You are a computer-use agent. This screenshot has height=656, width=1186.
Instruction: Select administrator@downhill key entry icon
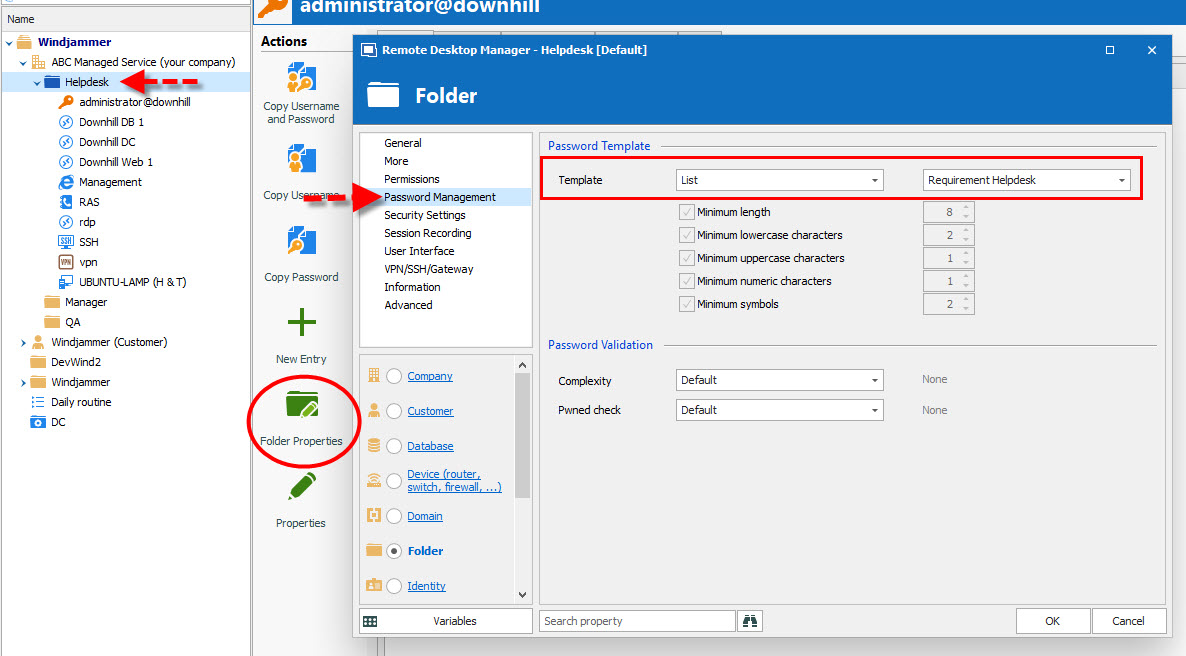tap(66, 101)
